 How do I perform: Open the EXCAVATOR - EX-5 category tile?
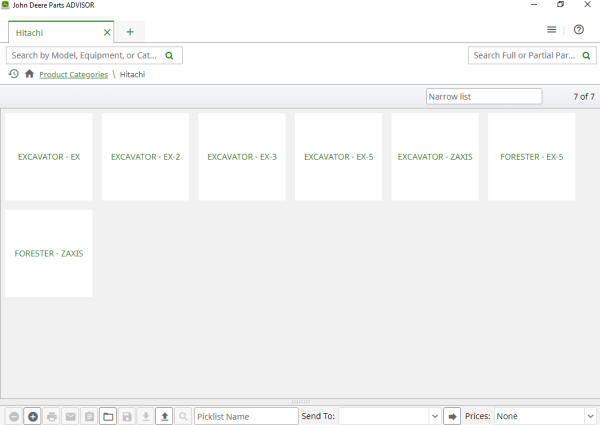coord(338,157)
